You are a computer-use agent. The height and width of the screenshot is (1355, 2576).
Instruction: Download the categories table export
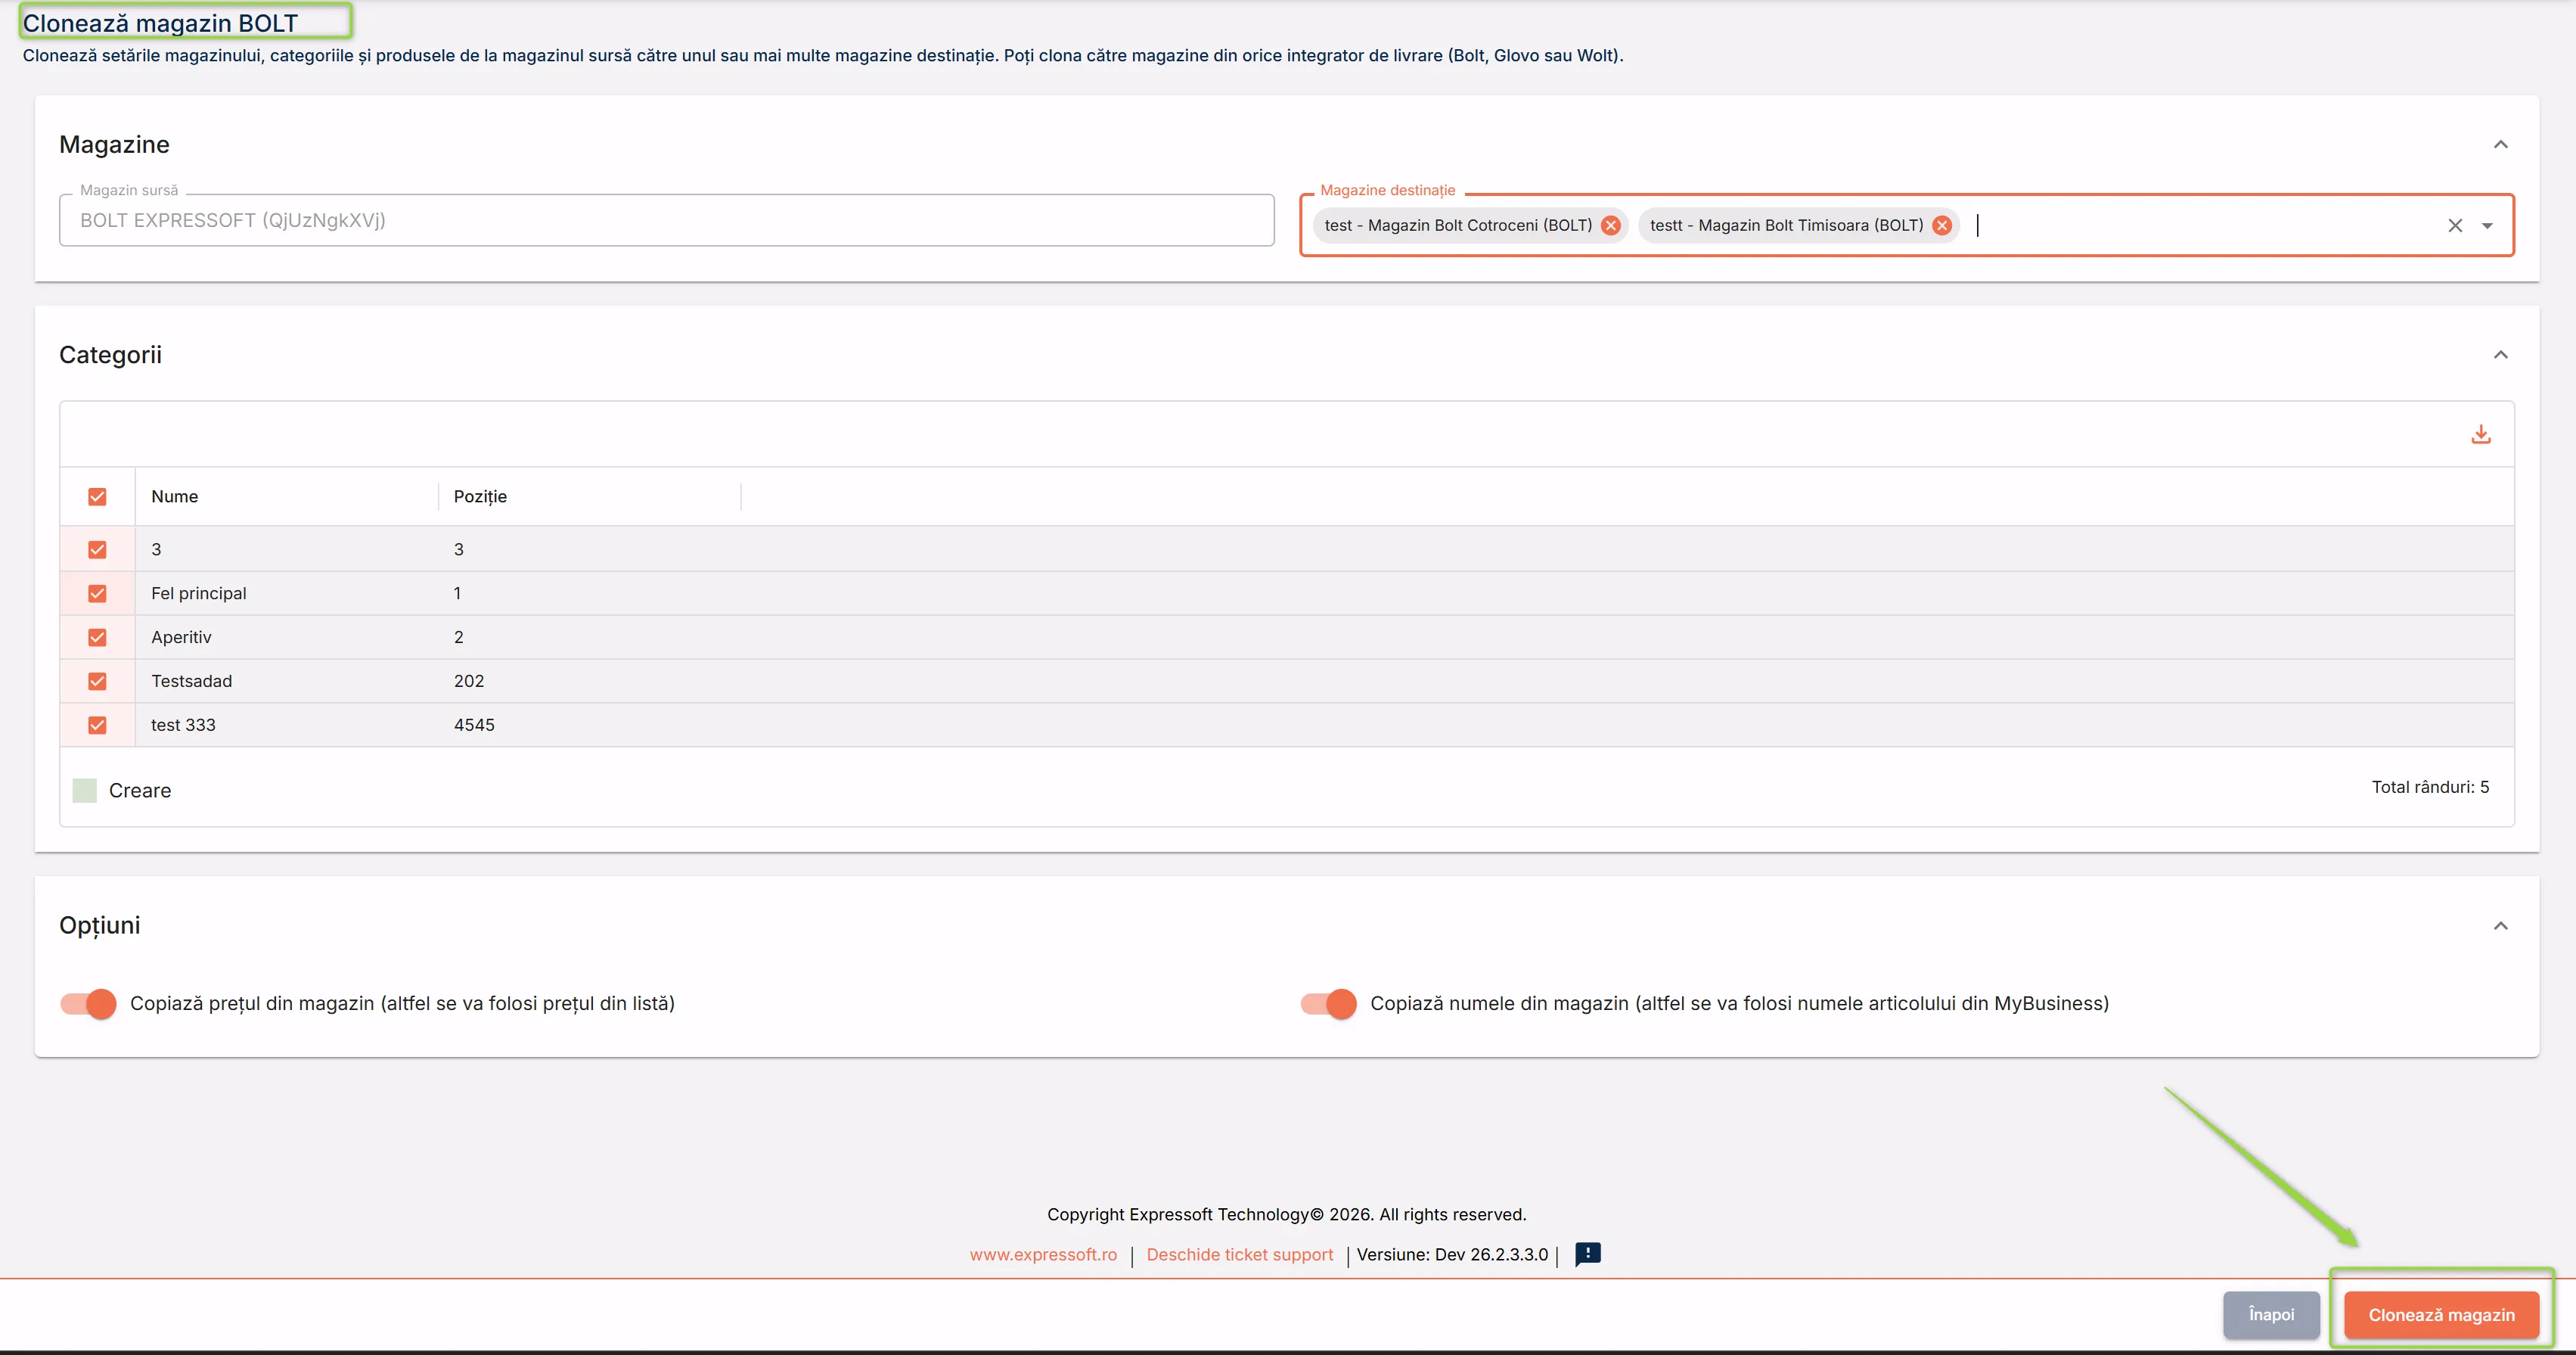click(x=2481, y=434)
